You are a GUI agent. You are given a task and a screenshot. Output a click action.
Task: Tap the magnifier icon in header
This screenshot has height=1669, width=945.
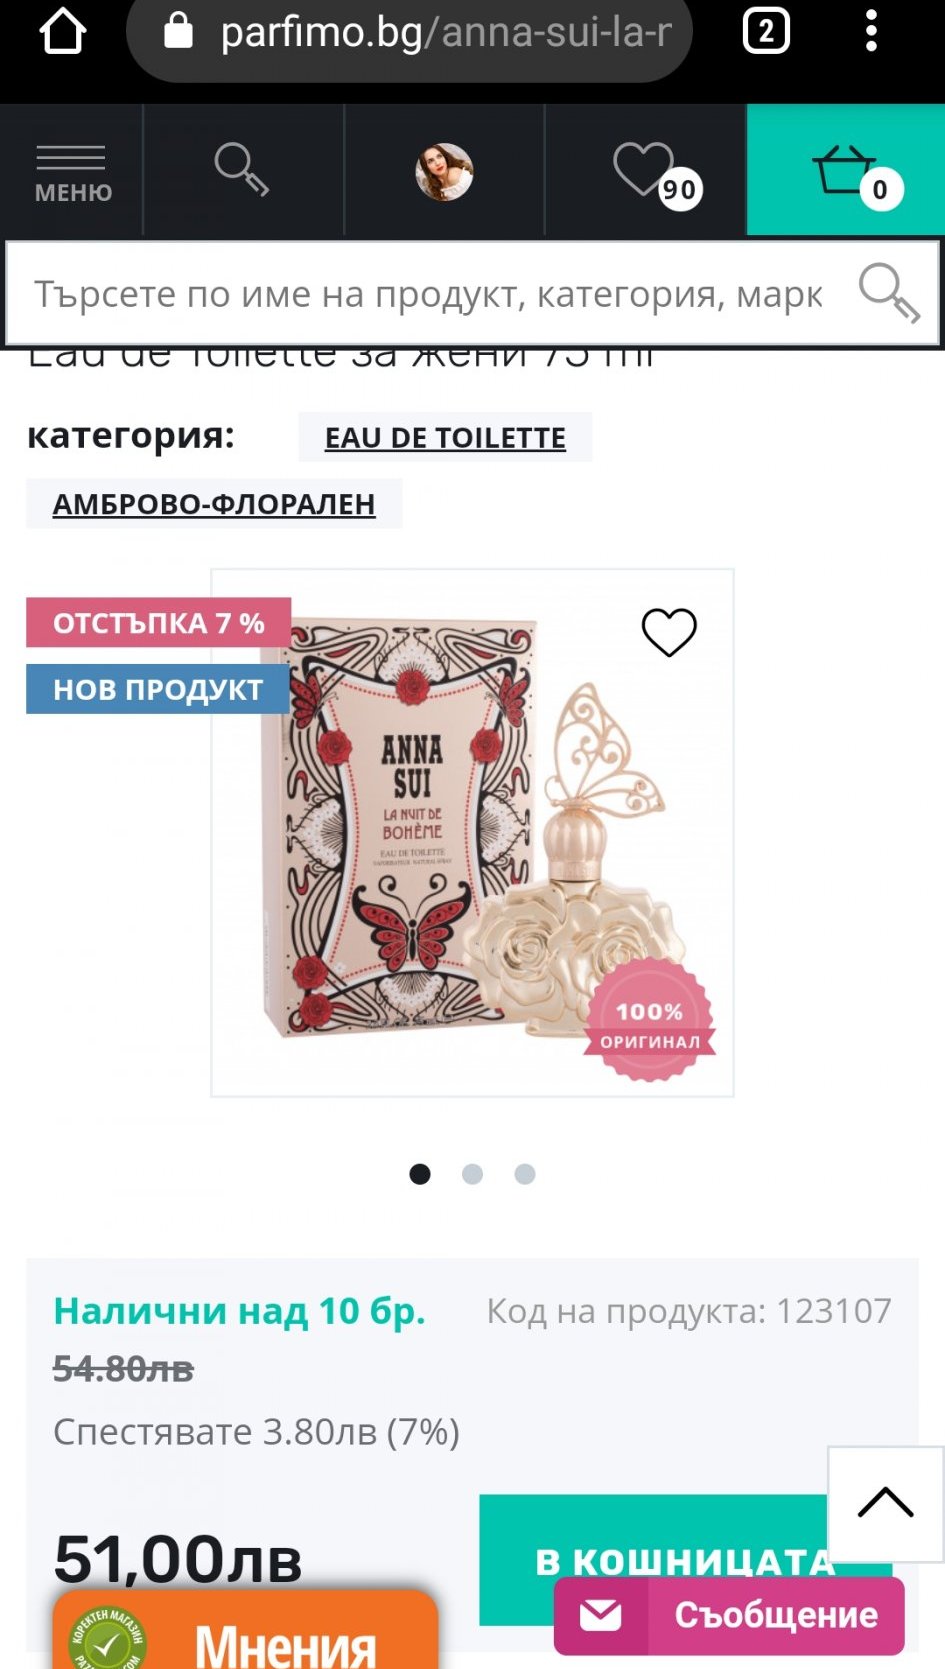(243, 170)
